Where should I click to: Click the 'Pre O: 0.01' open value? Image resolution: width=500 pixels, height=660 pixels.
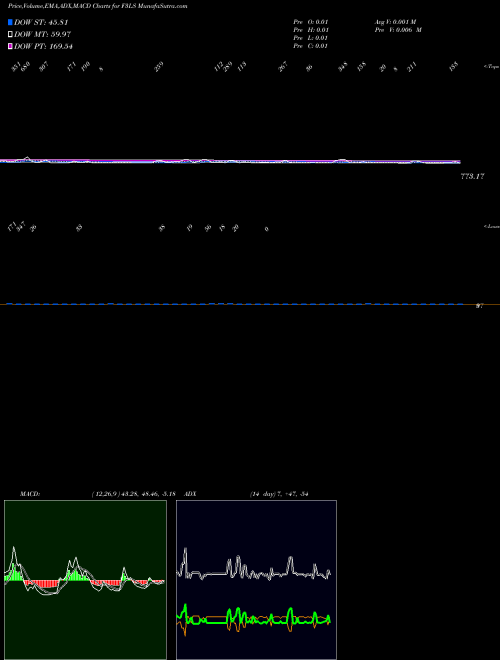311,22
